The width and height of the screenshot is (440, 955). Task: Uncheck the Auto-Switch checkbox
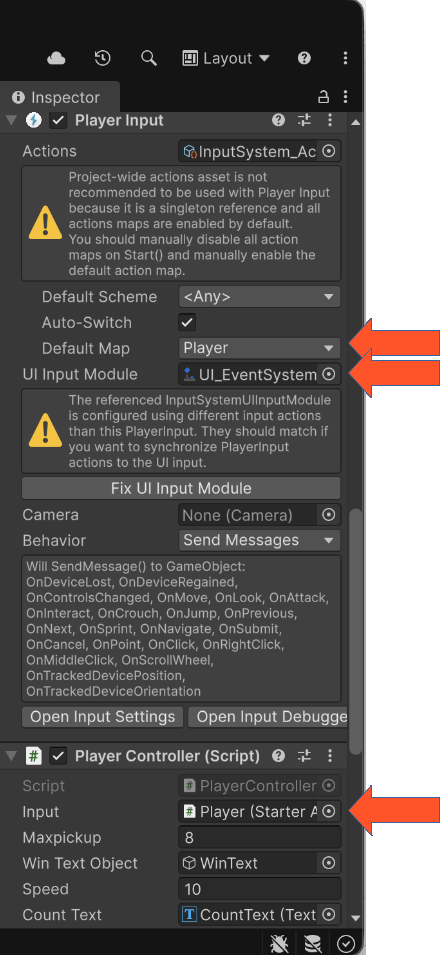[x=186, y=322]
